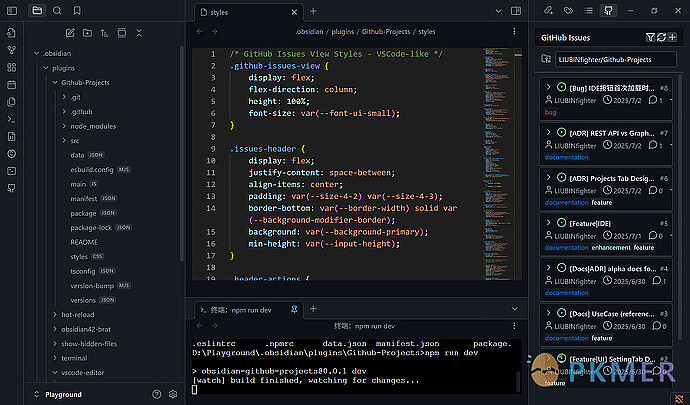The height and width of the screenshot is (405, 690).
Task: Open the backlinks tab in right sidebar
Action: [x=548, y=11]
